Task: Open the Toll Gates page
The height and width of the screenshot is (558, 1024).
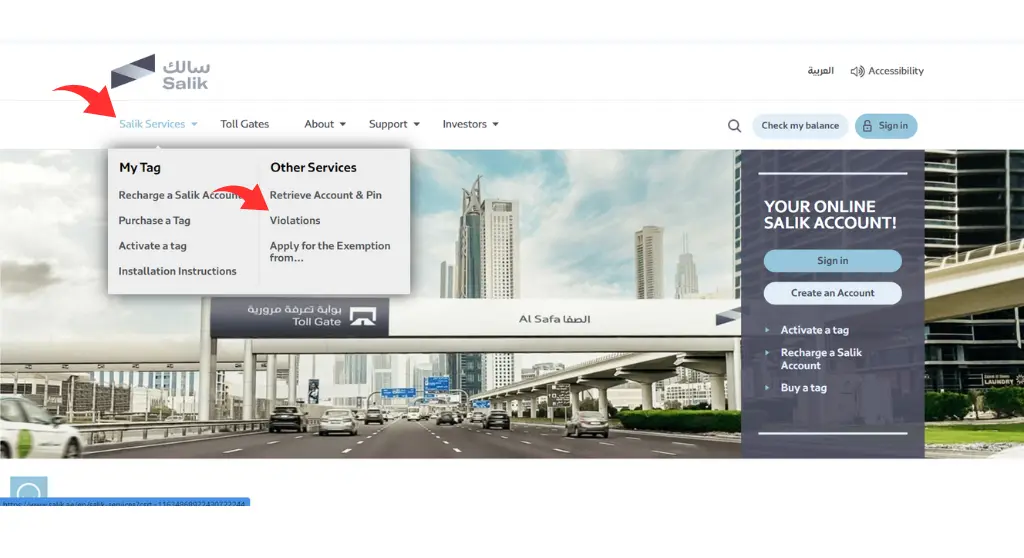Action: [244, 124]
